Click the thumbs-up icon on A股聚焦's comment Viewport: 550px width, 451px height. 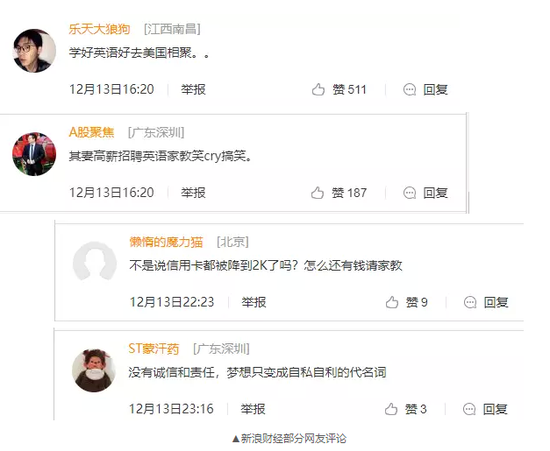[x=317, y=193]
